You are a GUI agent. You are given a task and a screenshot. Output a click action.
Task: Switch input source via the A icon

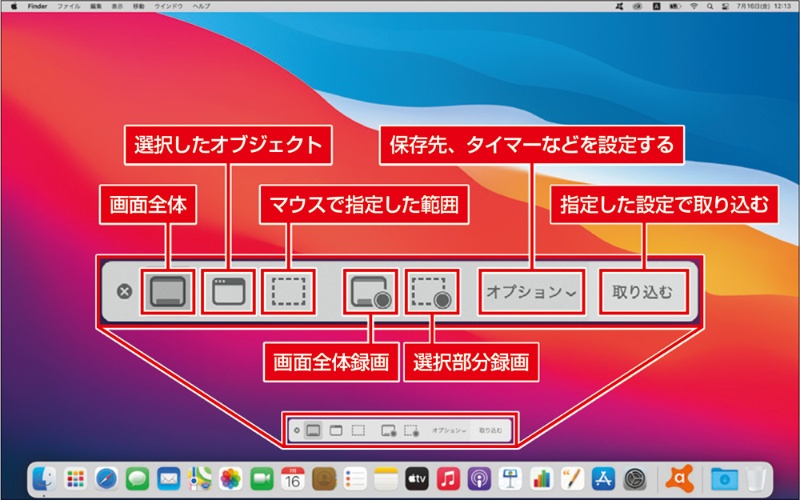[657, 6]
